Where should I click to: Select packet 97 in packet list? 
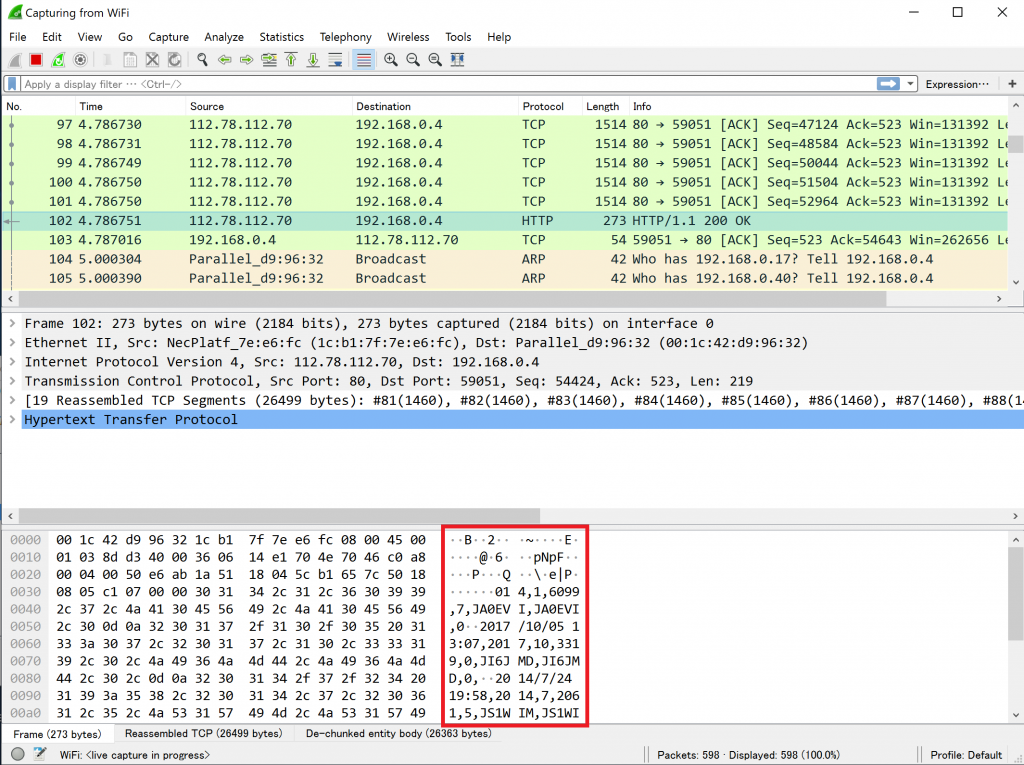tap(507, 125)
